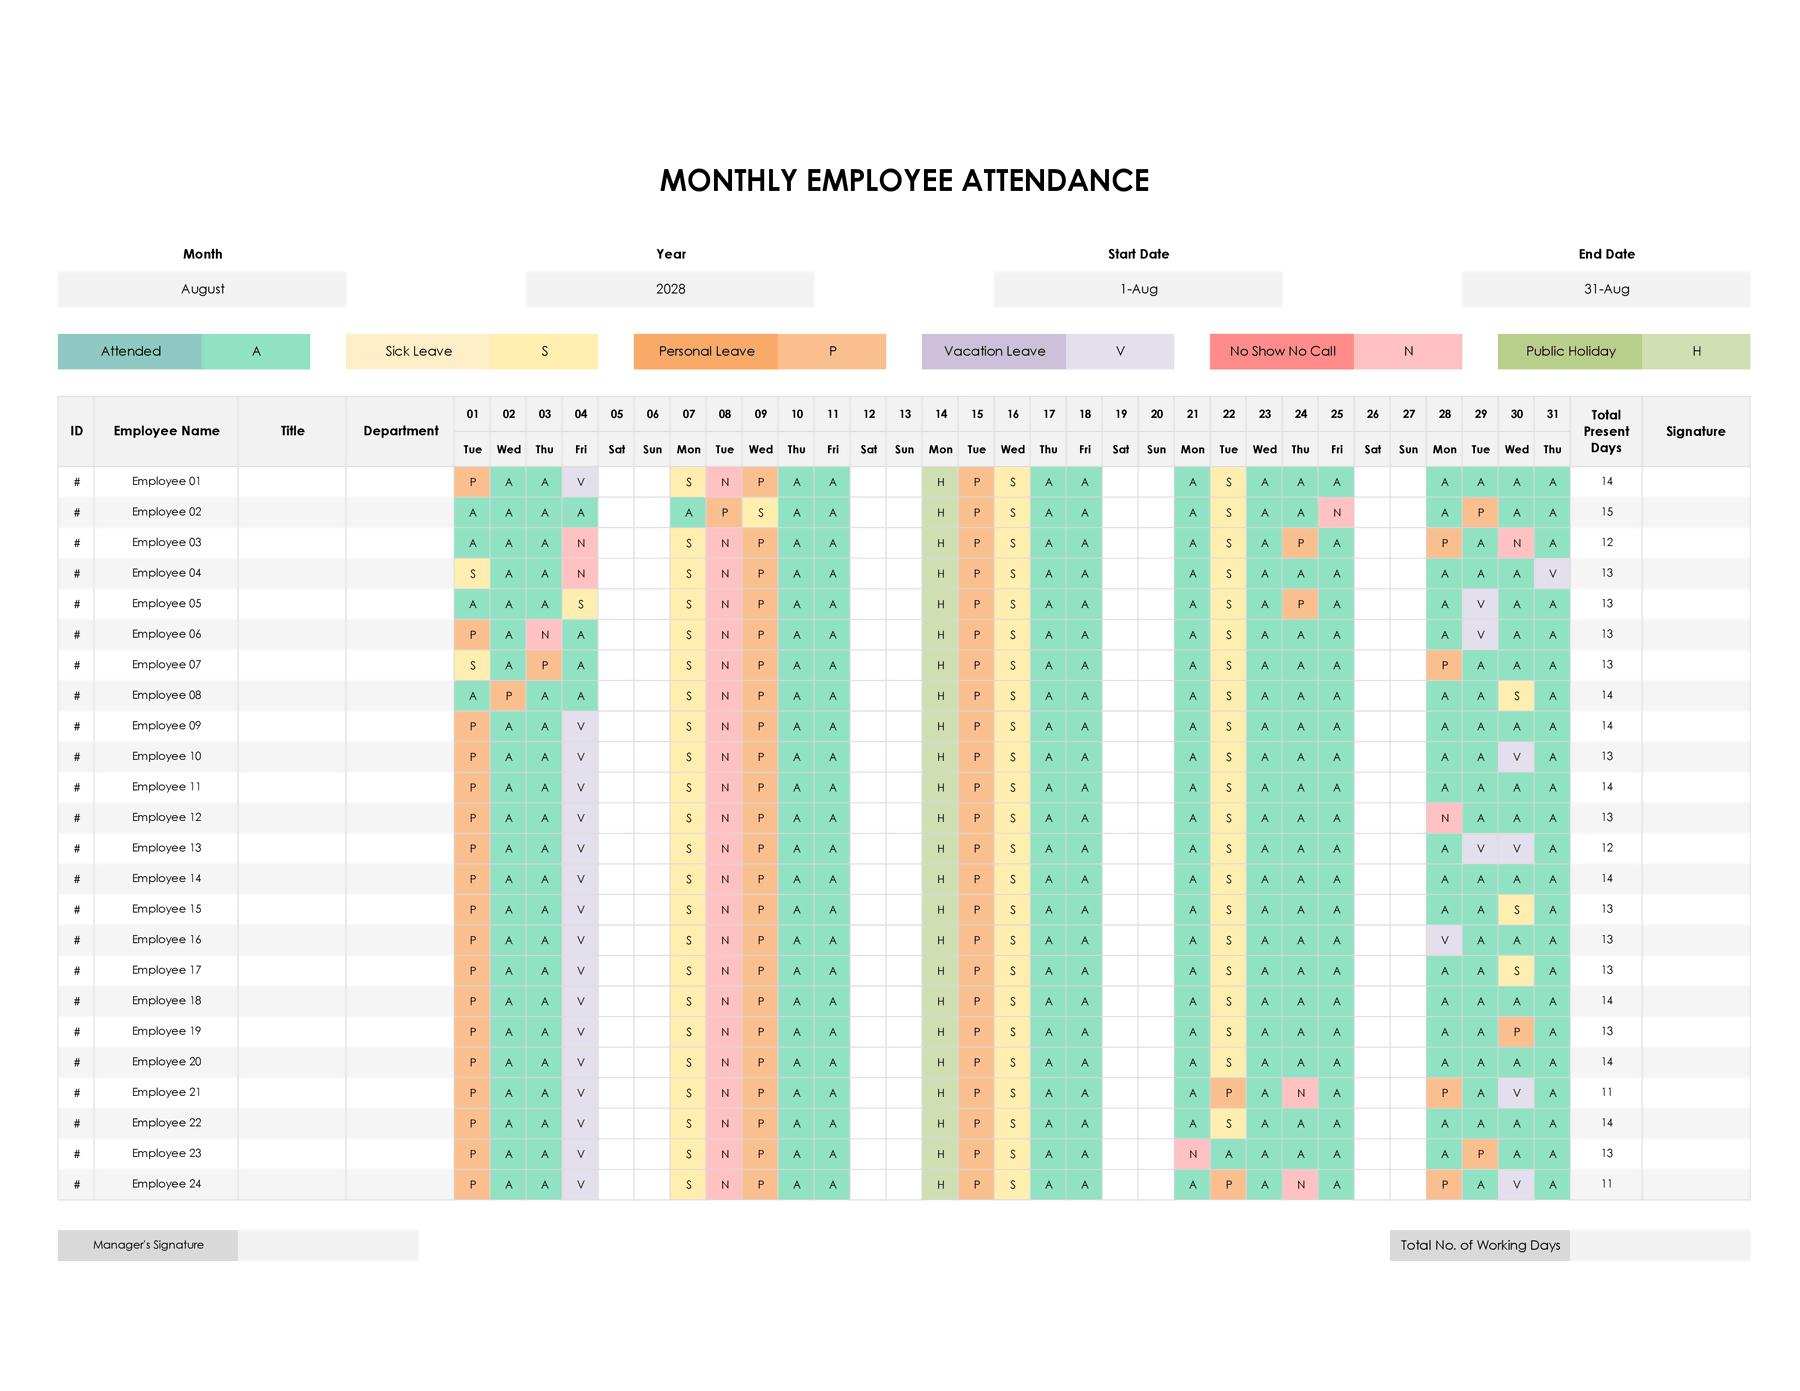
Task: Click the Total No. of Working Days field
Action: (1660, 1245)
